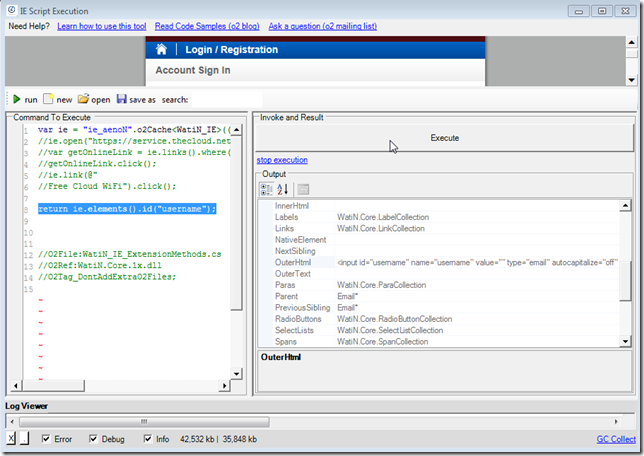Viewport: 644px width, 456px height.
Task: Select the RadioButtons property row
Action: [x=299, y=319]
